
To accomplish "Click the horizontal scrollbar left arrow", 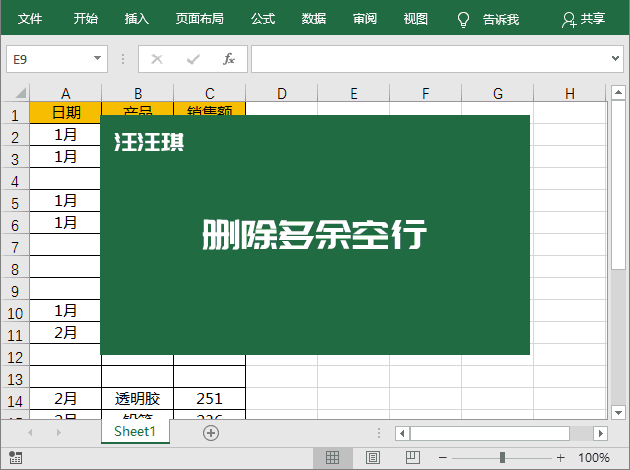I will [x=402, y=433].
